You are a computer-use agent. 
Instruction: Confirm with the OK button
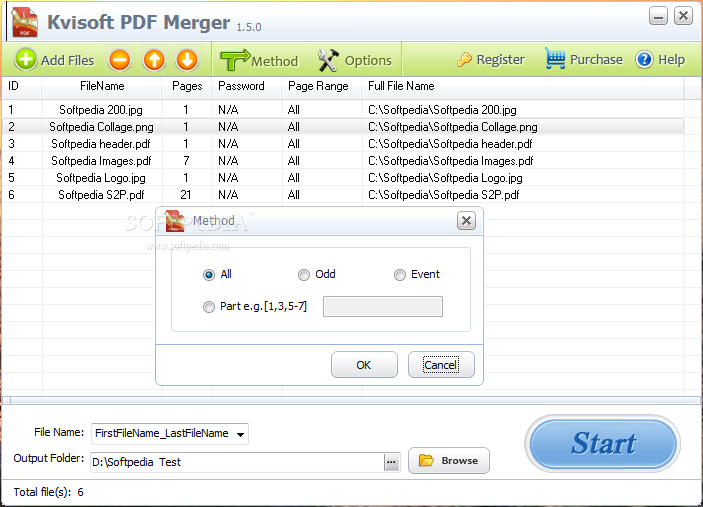click(x=364, y=365)
